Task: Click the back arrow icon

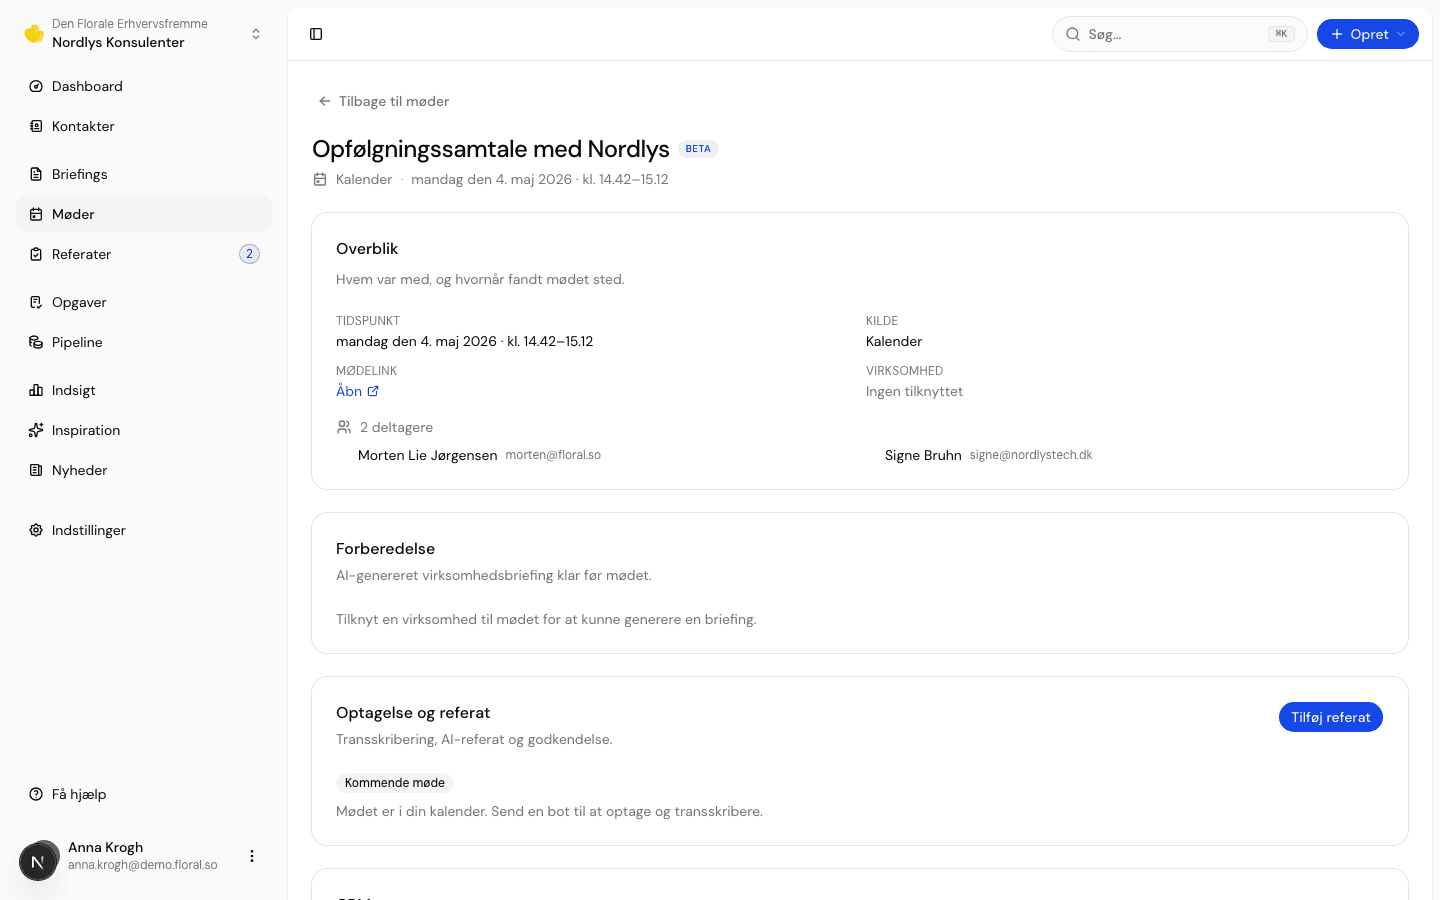Action: click(324, 101)
